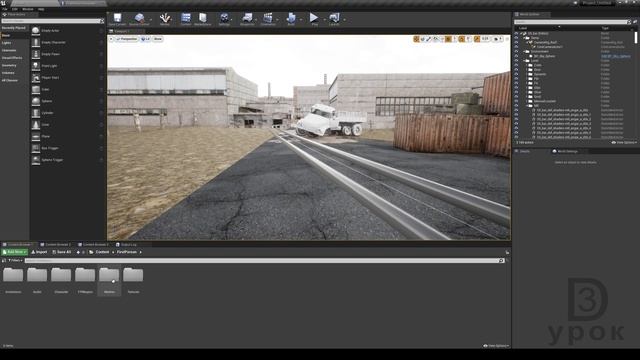Select Volumes category in Place Actors
The width and height of the screenshot is (640, 360).
click(15, 73)
